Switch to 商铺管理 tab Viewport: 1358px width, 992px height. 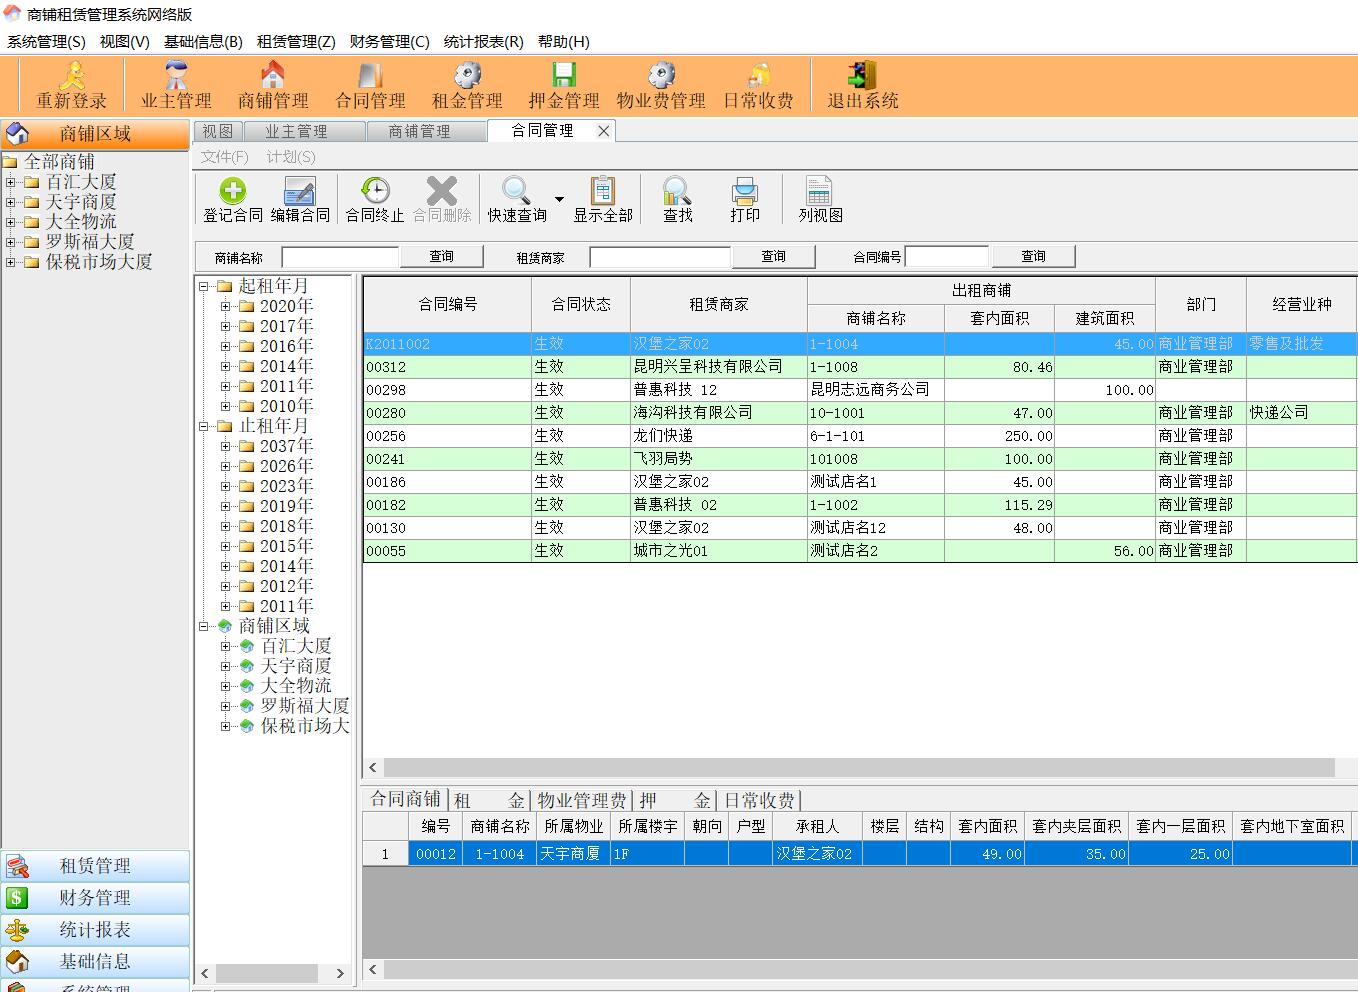pyautogui.click(x=425, y=131)
